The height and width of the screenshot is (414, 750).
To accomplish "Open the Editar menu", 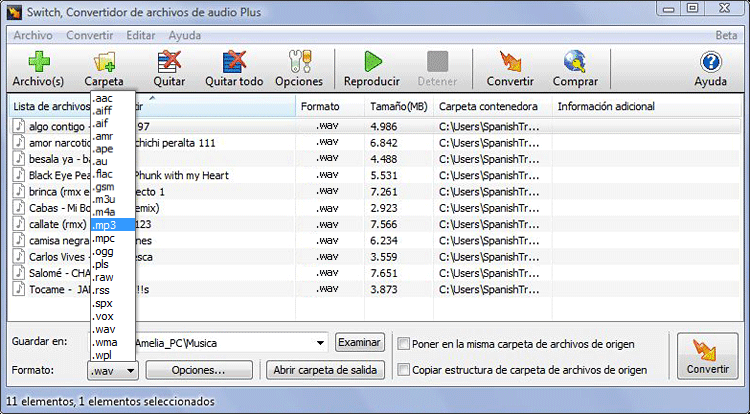I will coord(141,35).
